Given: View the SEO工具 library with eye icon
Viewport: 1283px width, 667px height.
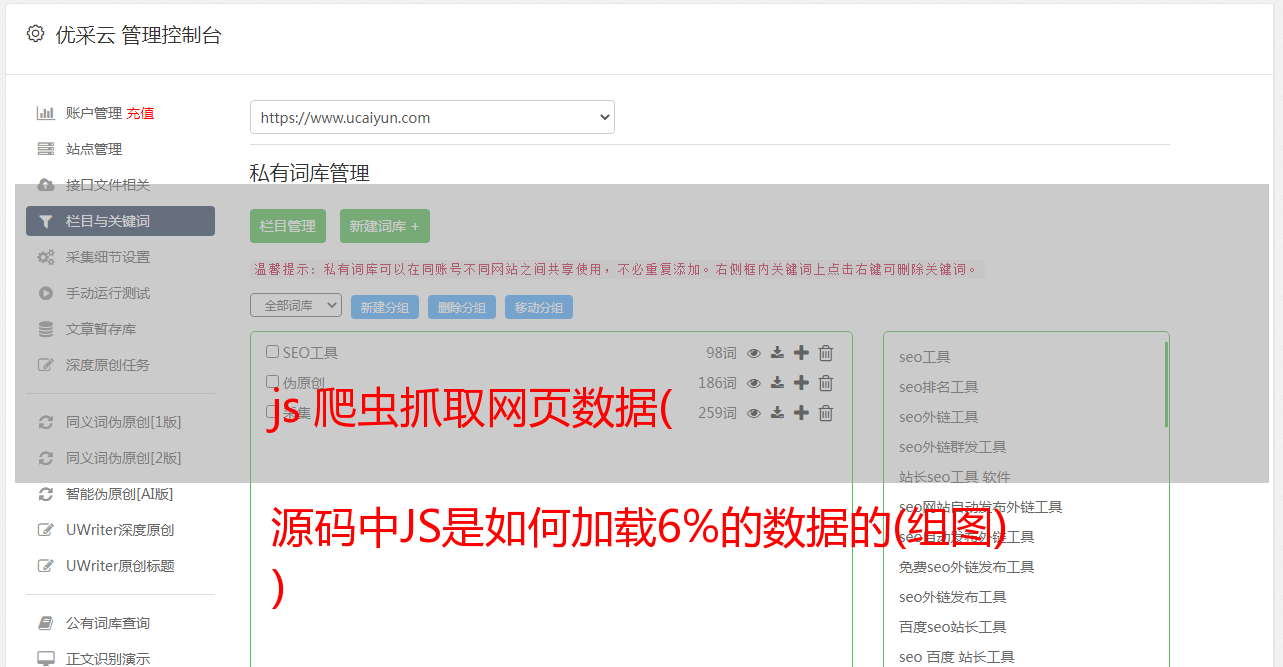Looking at the screenshot, I should click(754, 353).
